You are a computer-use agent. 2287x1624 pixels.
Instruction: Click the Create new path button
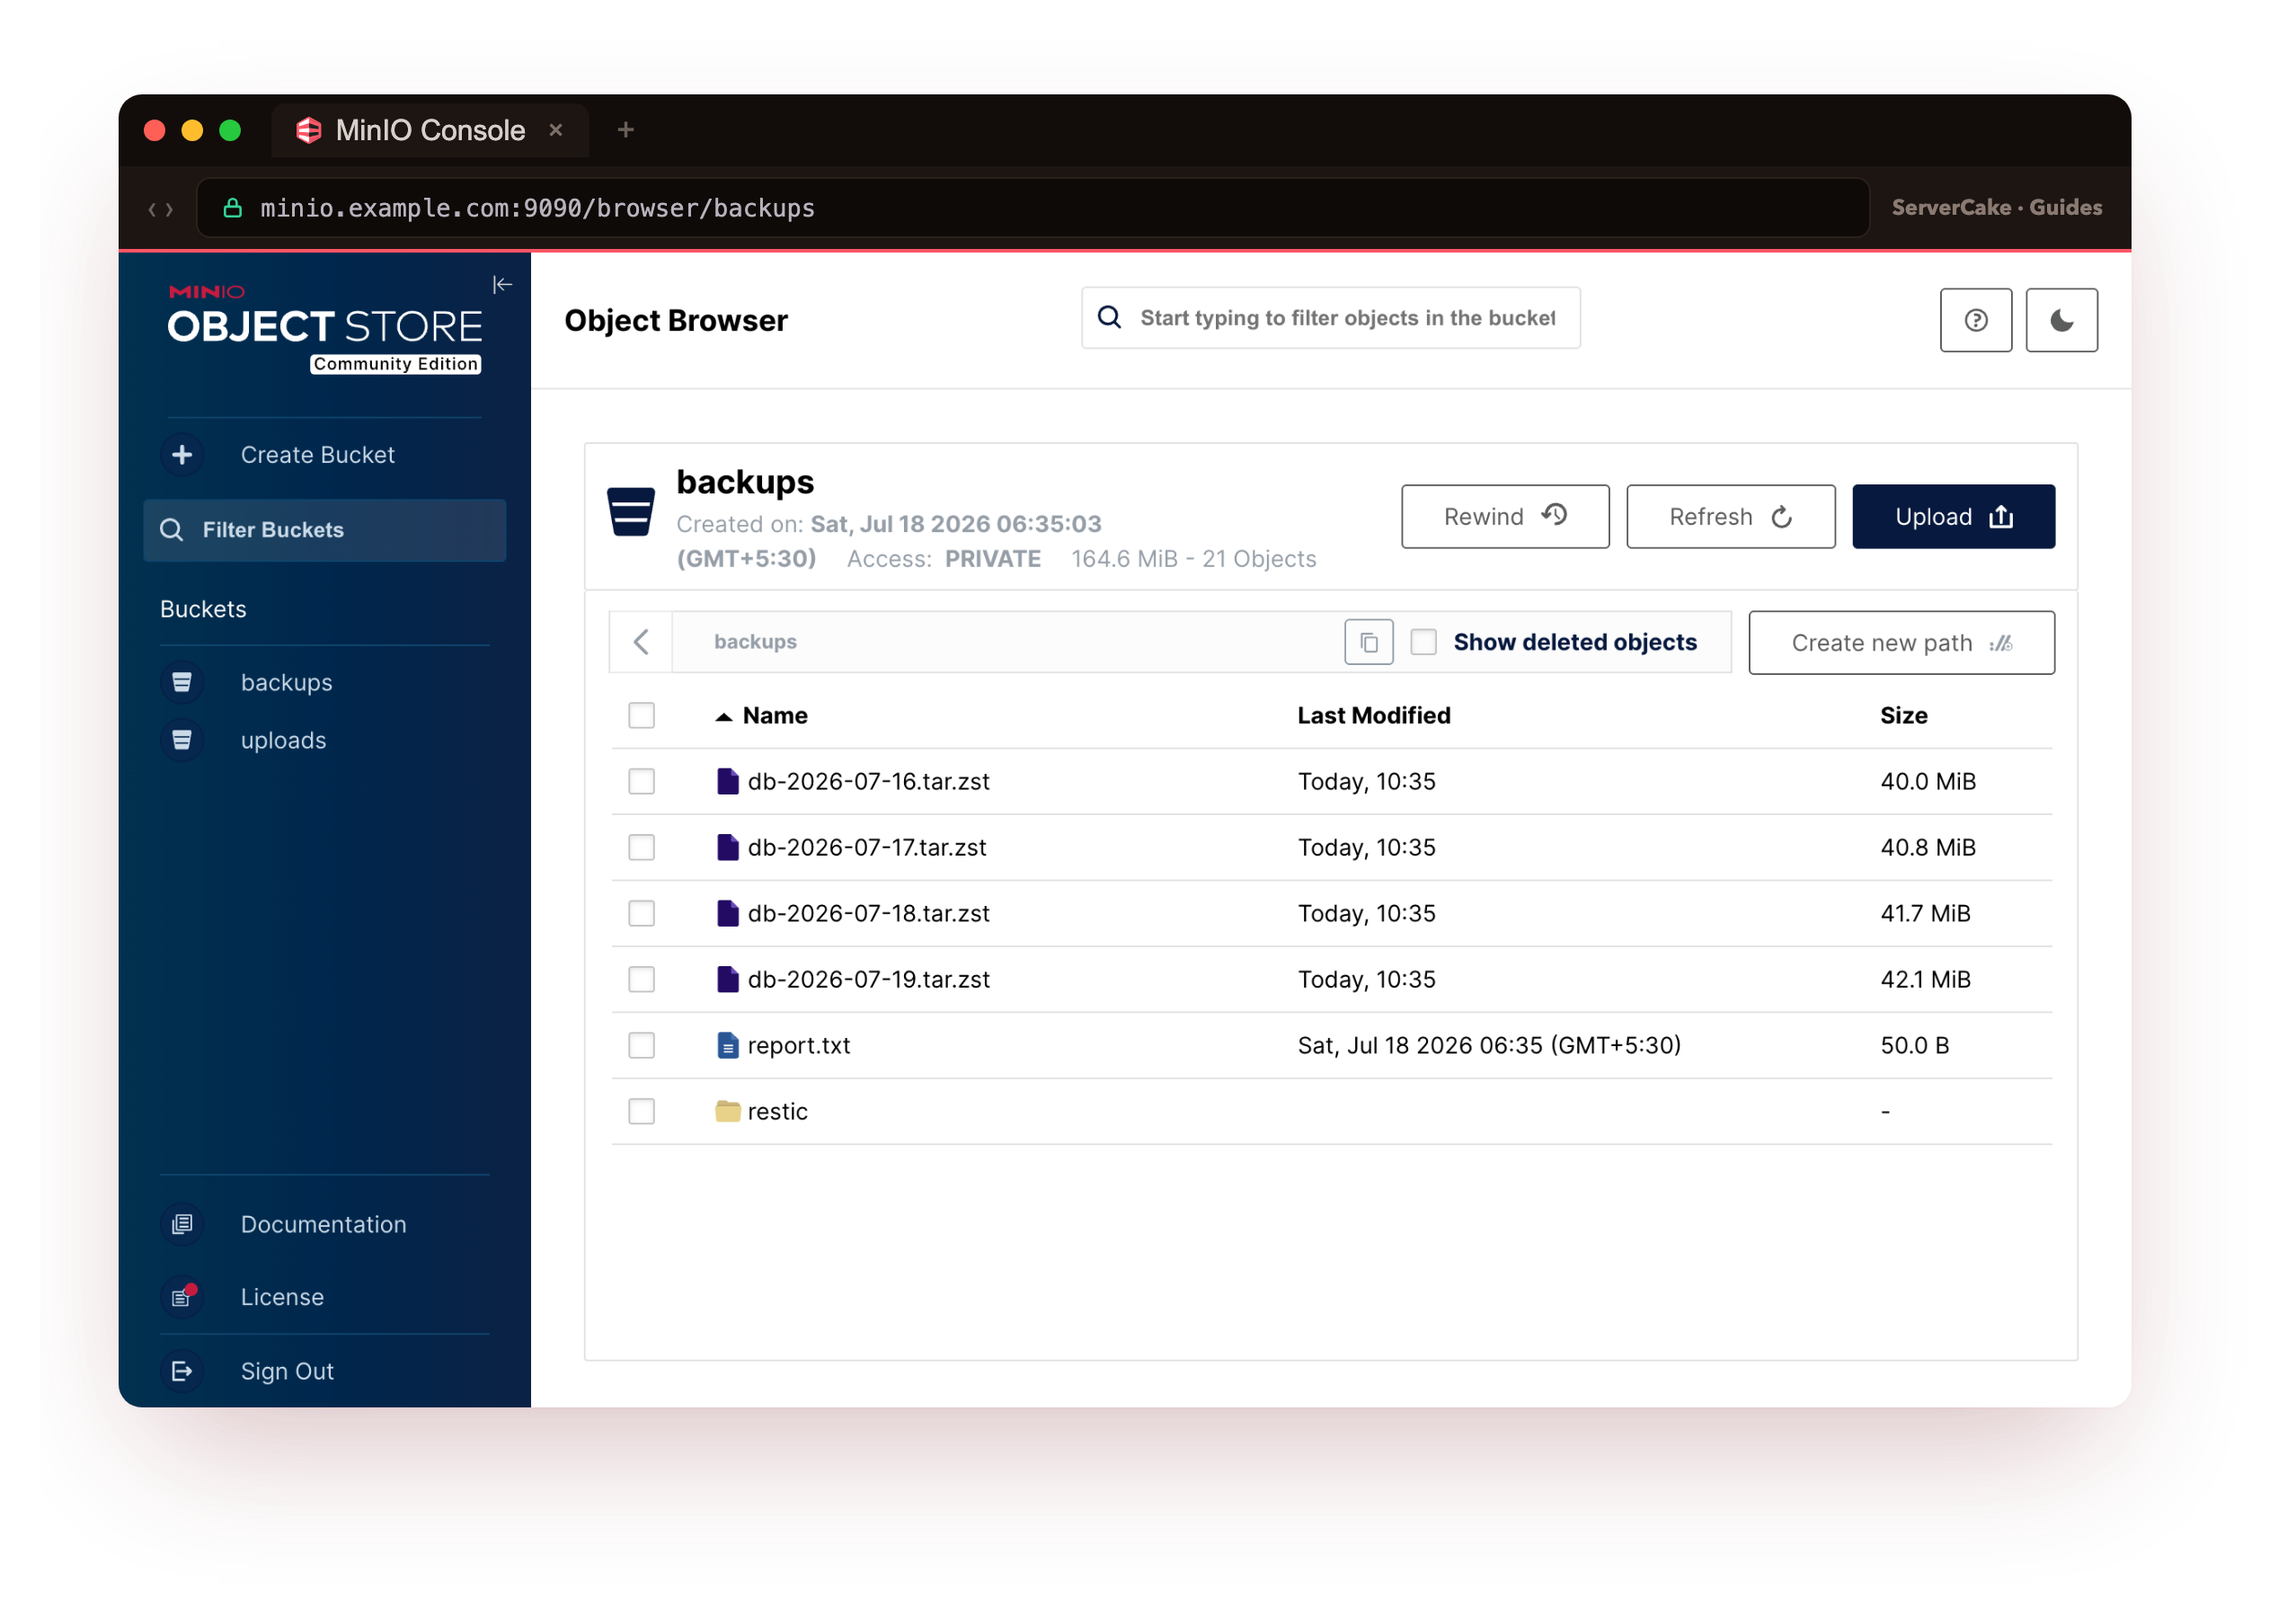(x=1902, y=643)
